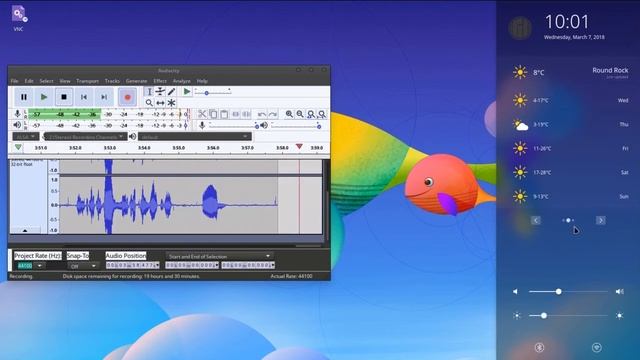Click the Trim audio icon
Viewport: 640px width, 360px height.
click(236, 114)
